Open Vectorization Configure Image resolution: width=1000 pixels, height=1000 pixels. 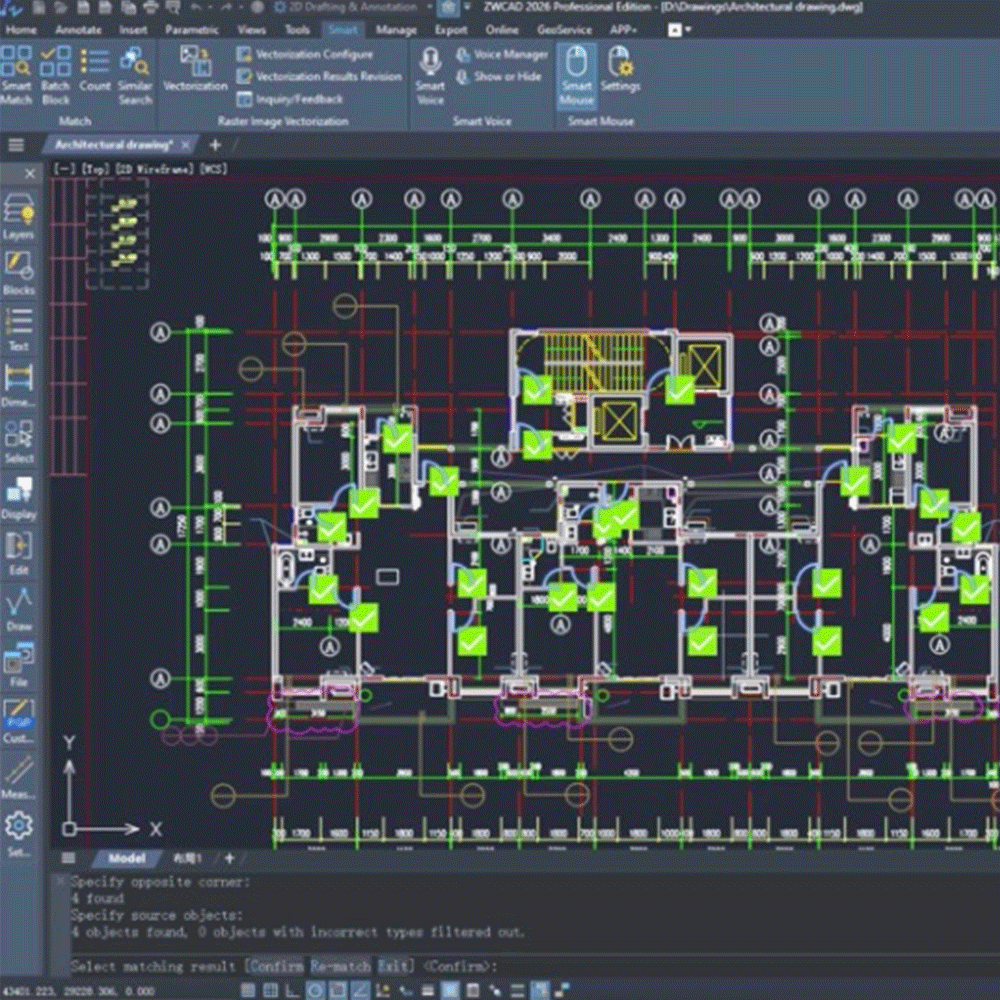click(x=305, y=55)
